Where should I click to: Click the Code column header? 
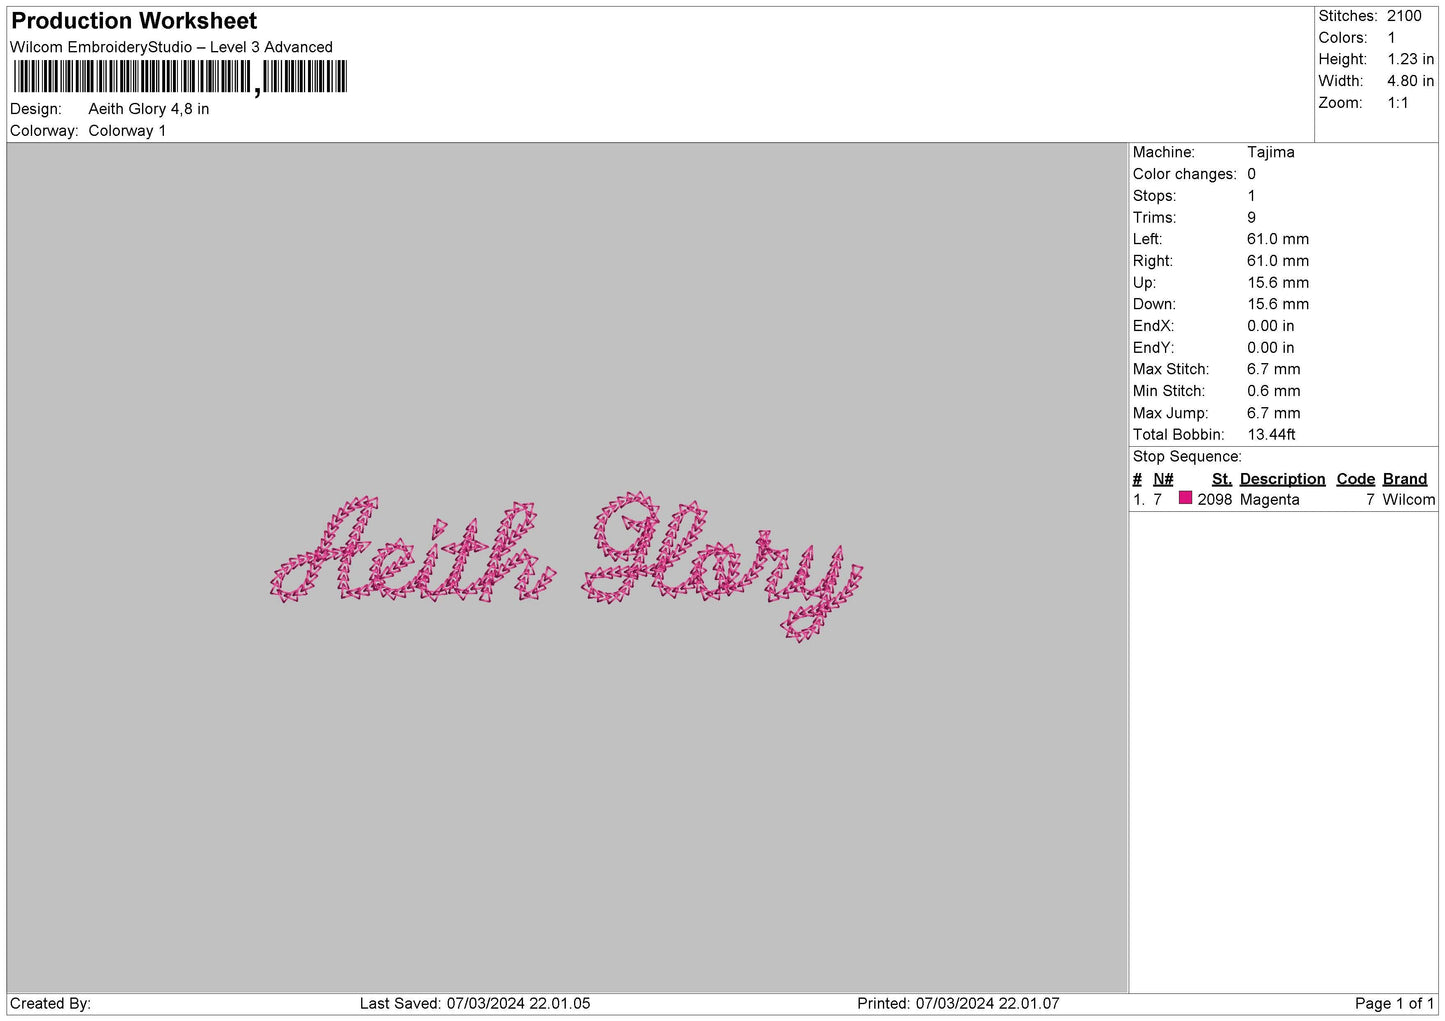click(1355, 479)
